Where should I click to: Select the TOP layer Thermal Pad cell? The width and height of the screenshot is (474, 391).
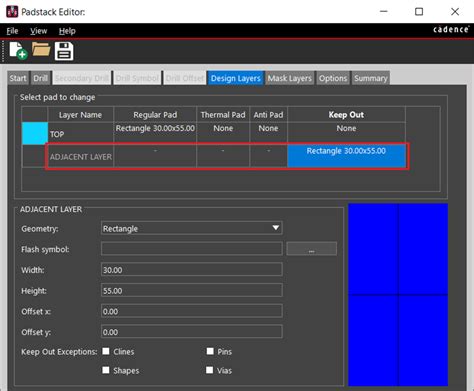point(223,133)
